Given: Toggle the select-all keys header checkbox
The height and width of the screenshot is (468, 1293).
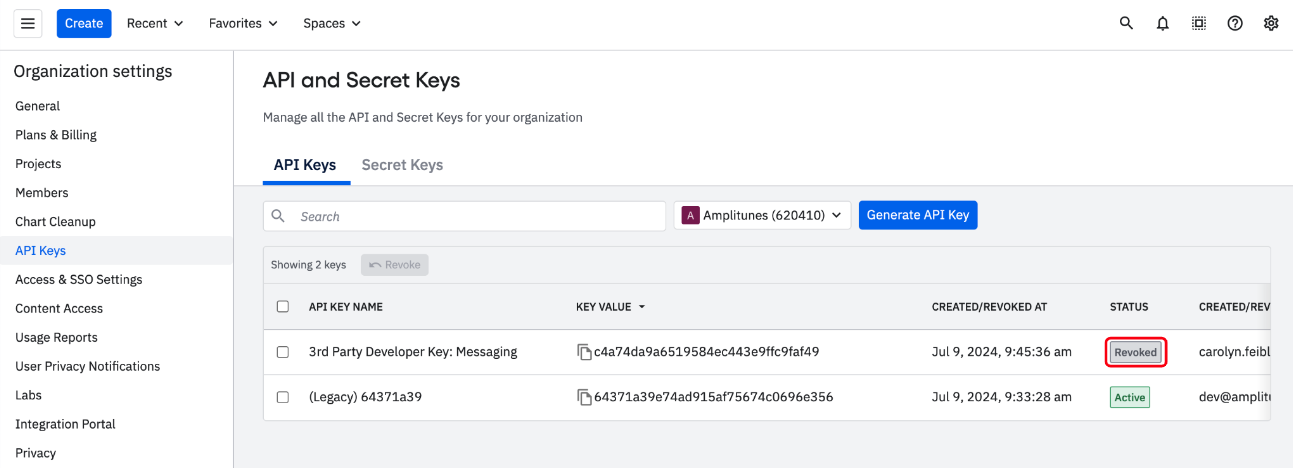Looking at the screenshot, I should tap(283, 307).
